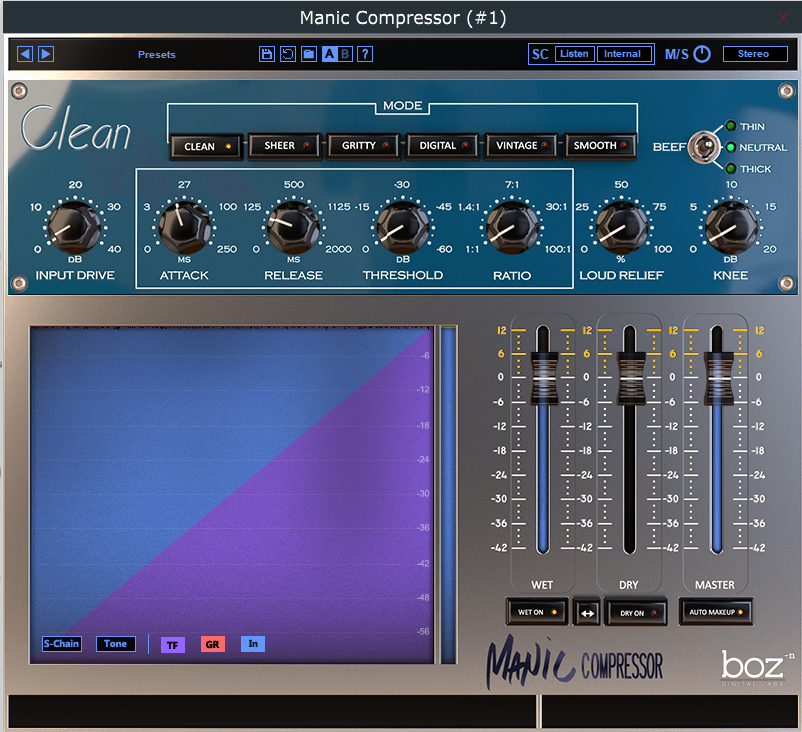This screenshot has width=802, height=732.
Task: Click the BEEF toggle switch
Action: [x=705, y=147]
